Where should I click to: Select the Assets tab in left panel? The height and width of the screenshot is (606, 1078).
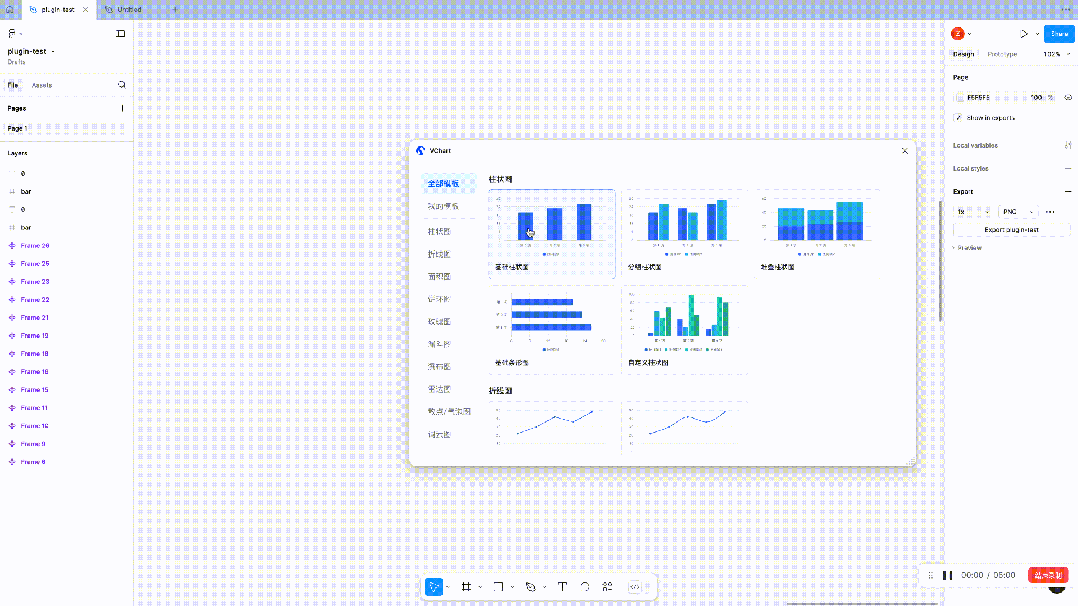point(42,85)
